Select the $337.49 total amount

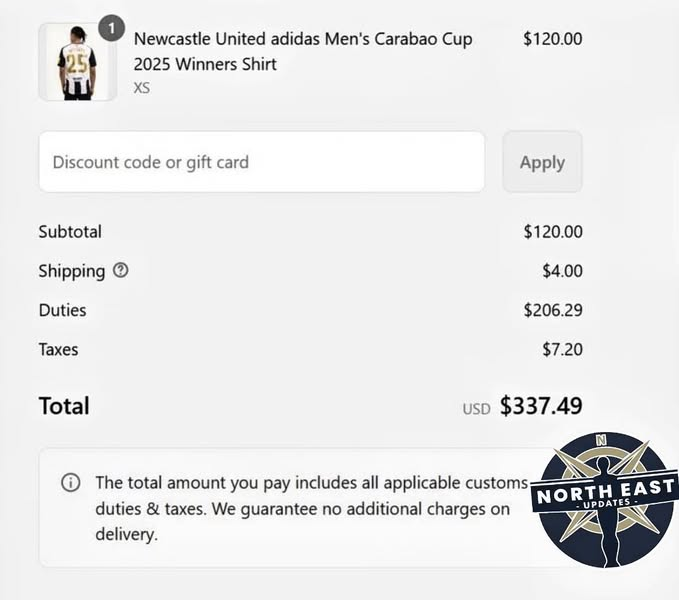pos(541,406)
